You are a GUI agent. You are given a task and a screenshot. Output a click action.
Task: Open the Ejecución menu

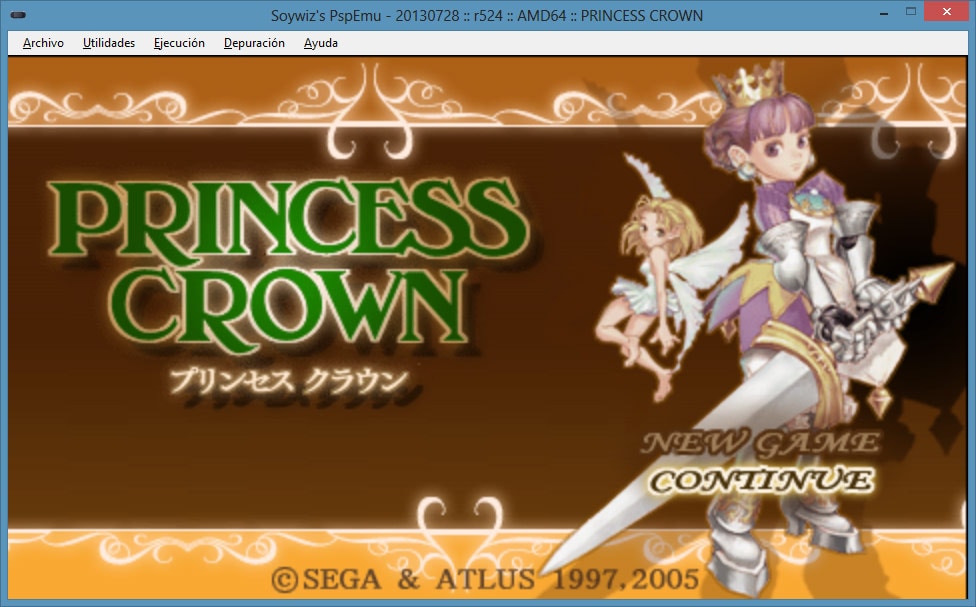(x=179, y=43)
